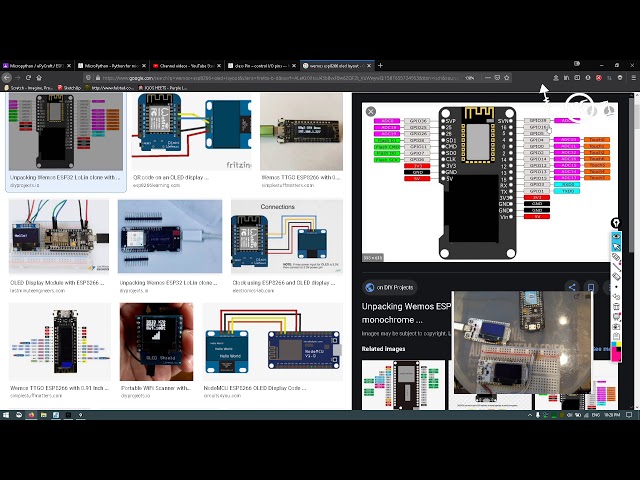
Task: Open the DIY Projects source link
Action: 389,287
